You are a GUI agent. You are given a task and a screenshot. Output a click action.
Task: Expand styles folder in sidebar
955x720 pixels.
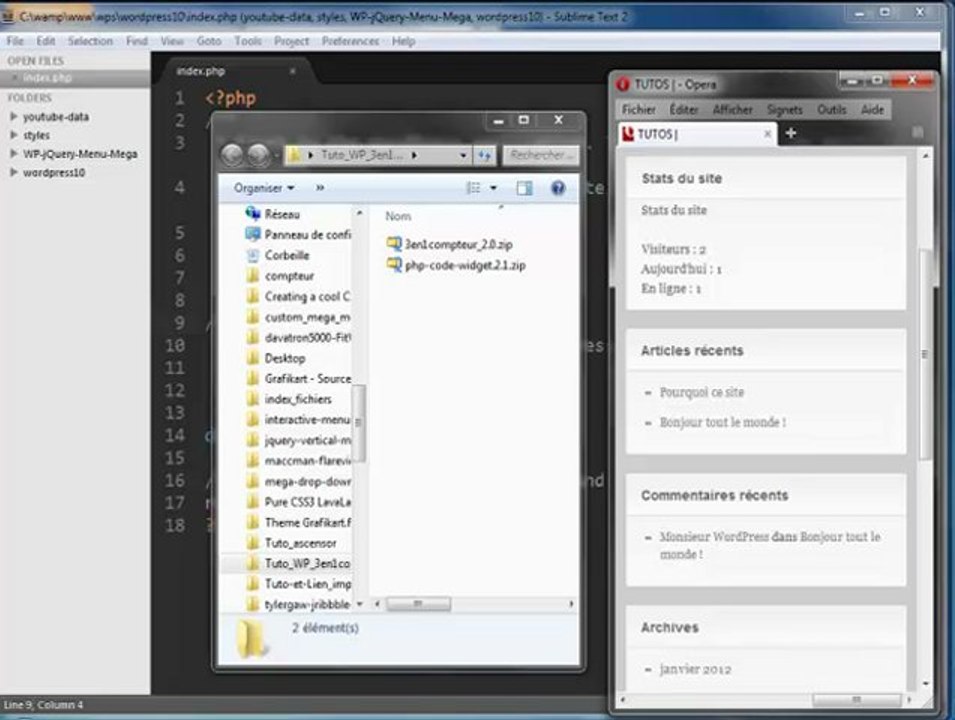[x=13, y=135]
